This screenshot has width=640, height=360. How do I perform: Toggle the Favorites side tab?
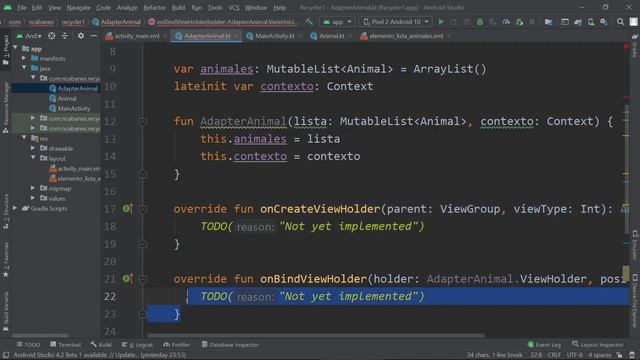[x=5, y=260]
